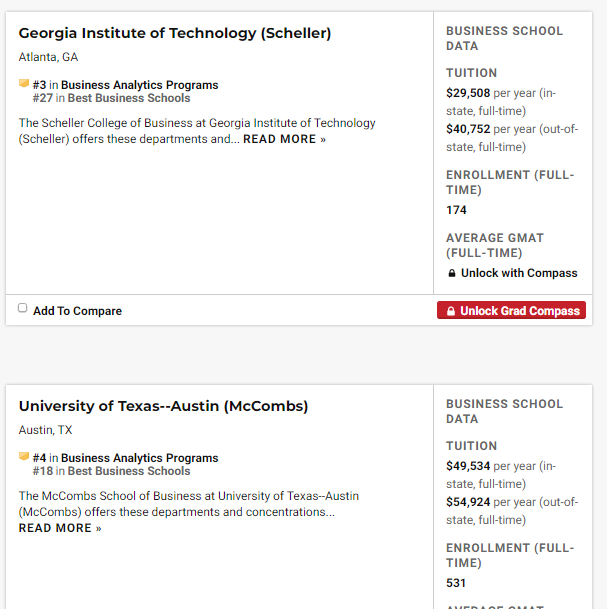Expand READ MORE for the Scheller description
This screenshot has width=607, height=609.
[284, 140]
